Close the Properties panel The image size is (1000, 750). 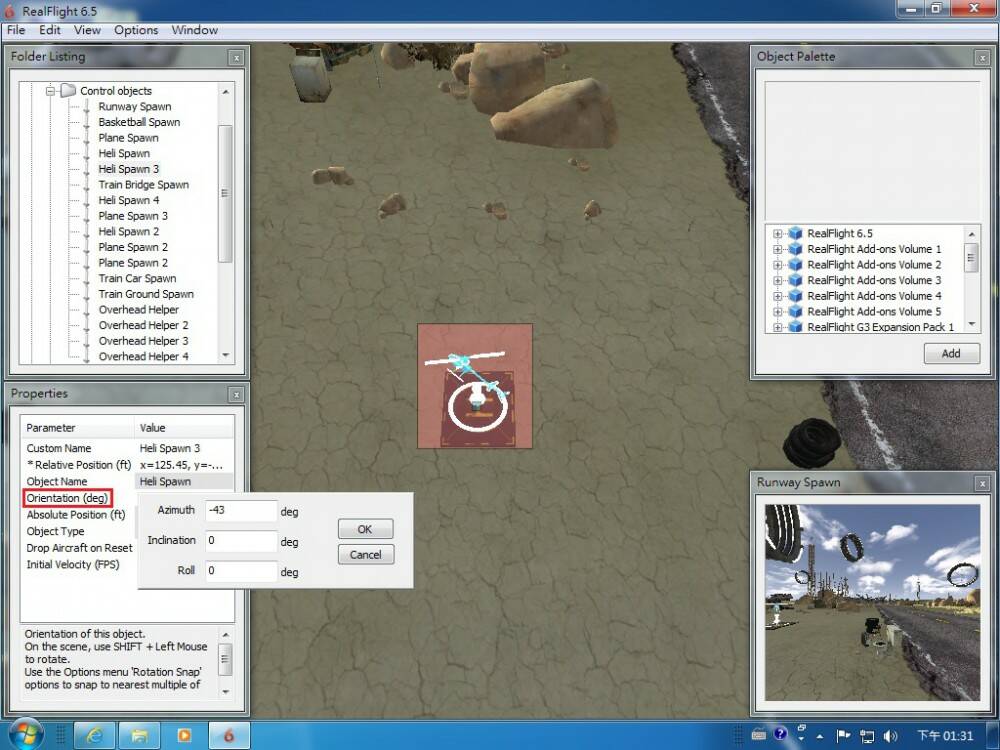(x=237, y=395)
